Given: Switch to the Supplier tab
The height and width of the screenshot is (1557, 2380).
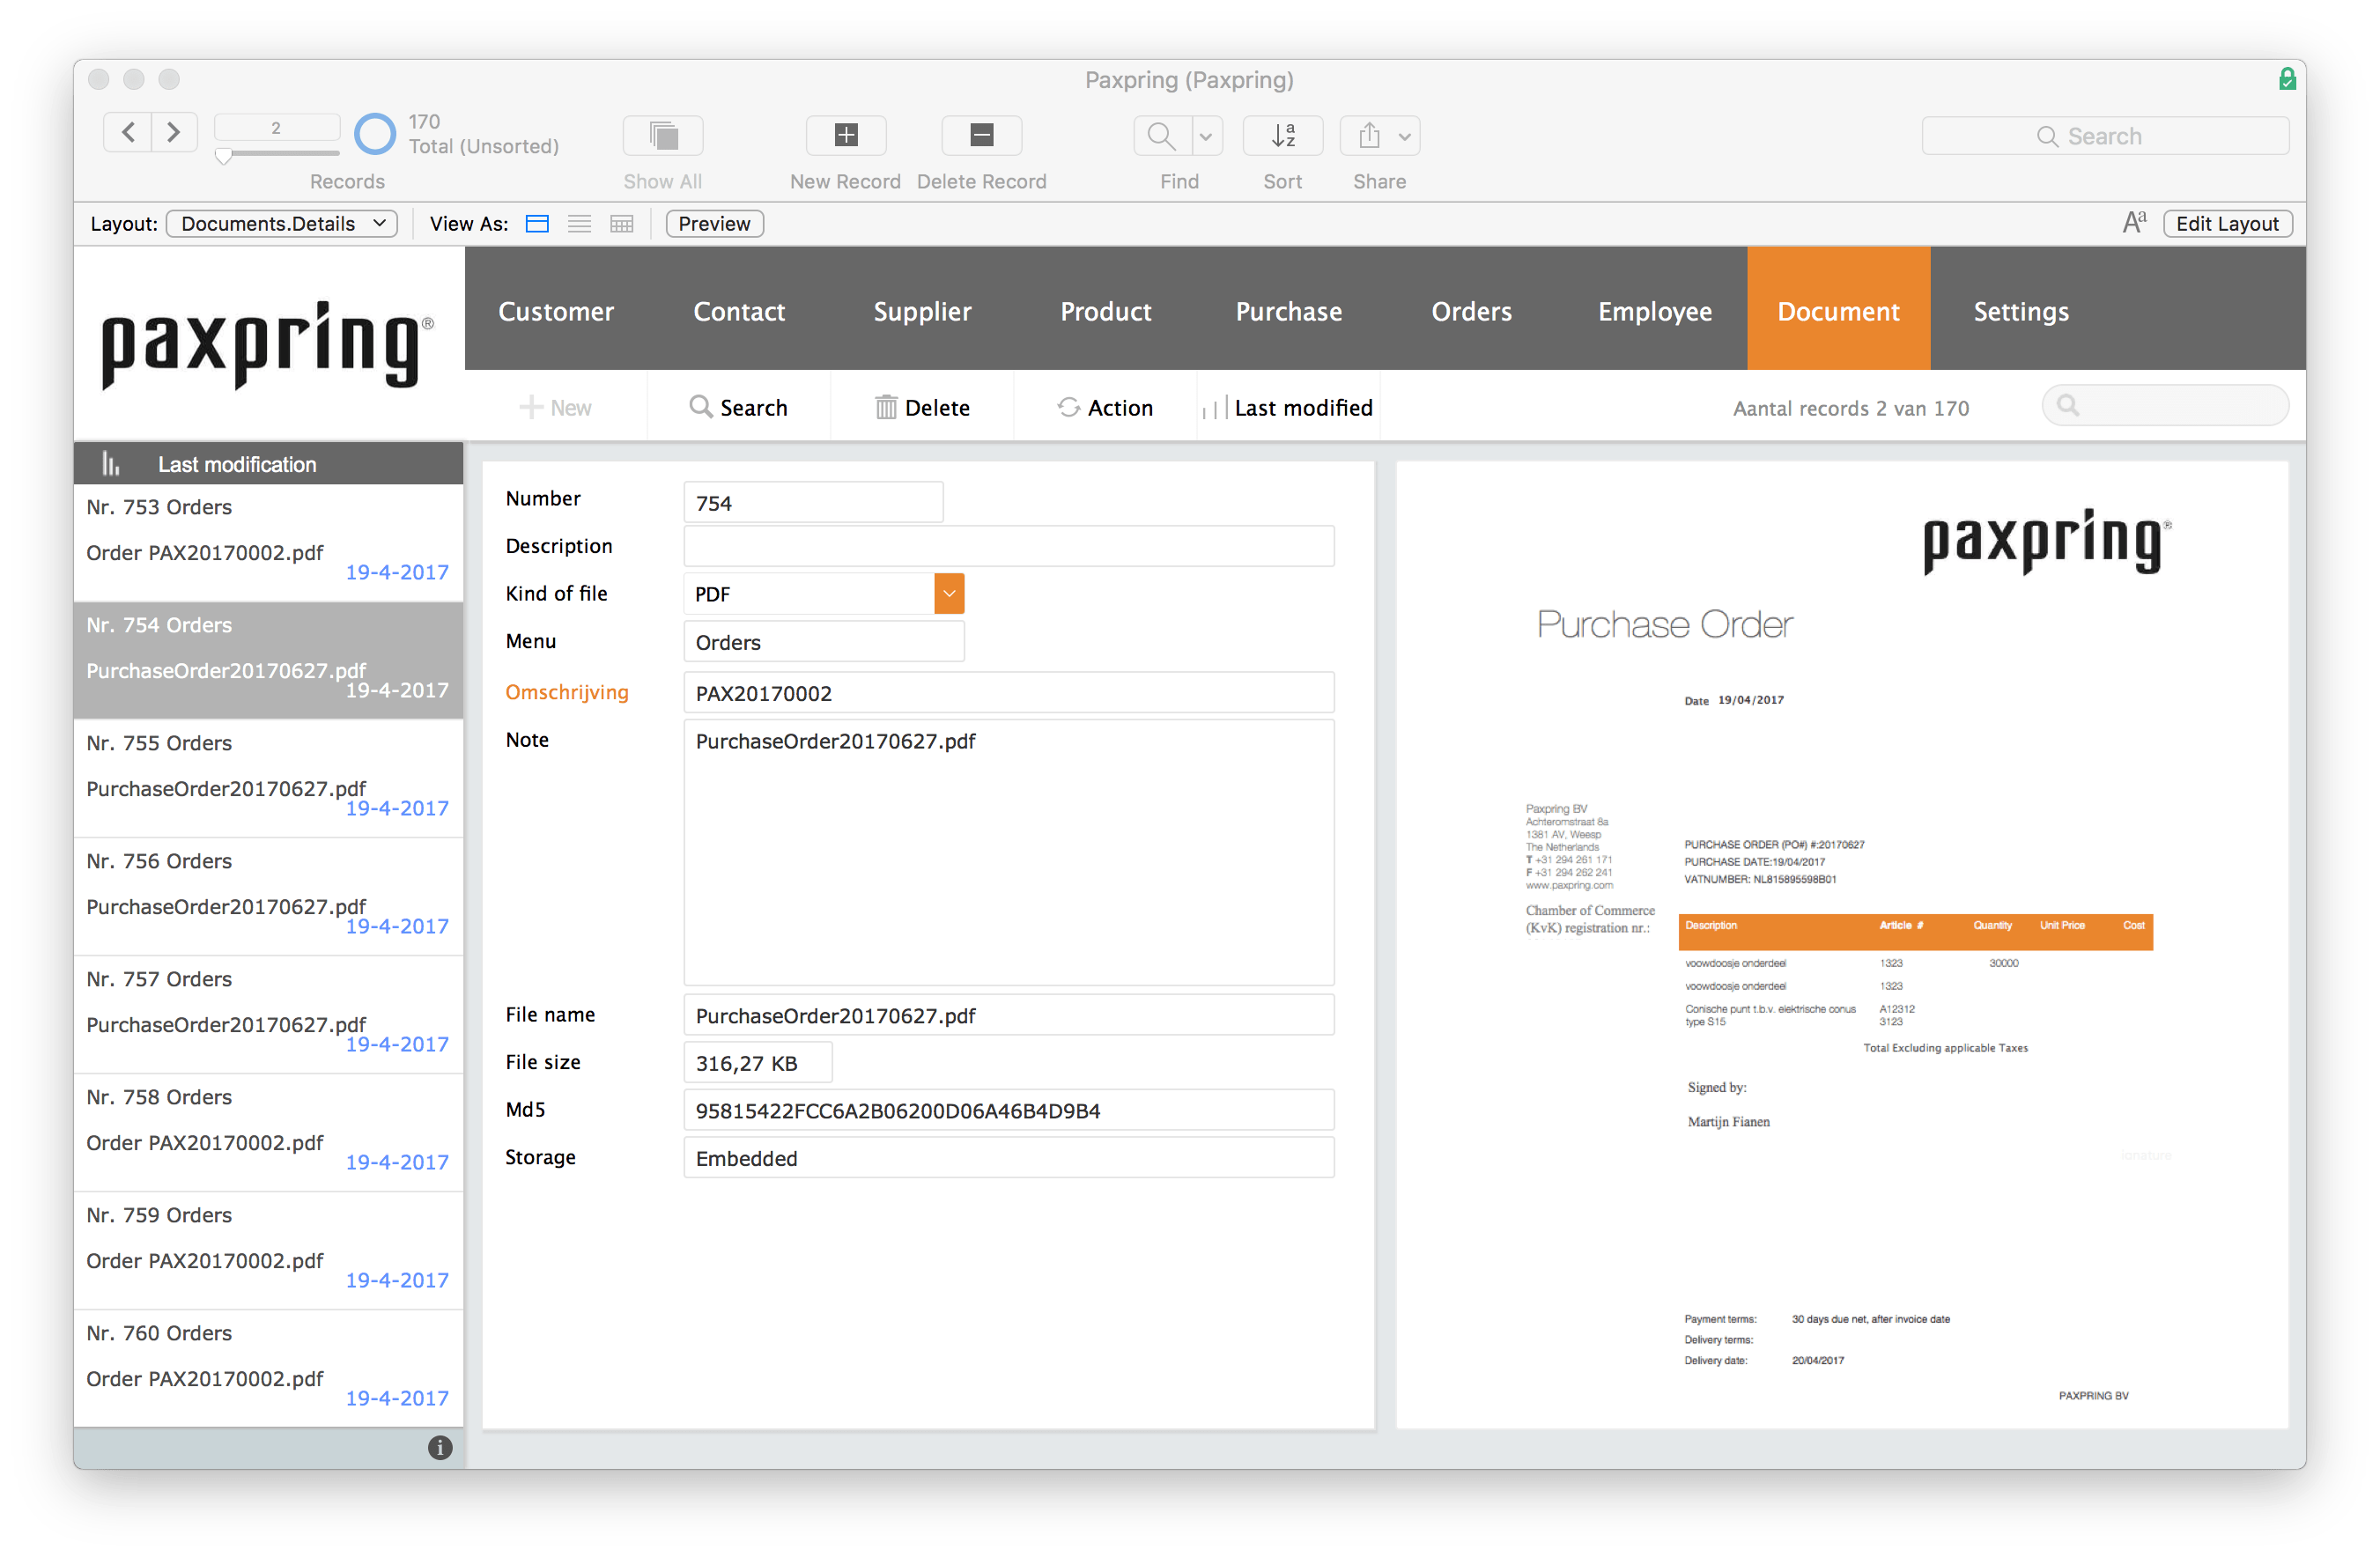Looking at the screenshot, I should click(x=921, y=311).
